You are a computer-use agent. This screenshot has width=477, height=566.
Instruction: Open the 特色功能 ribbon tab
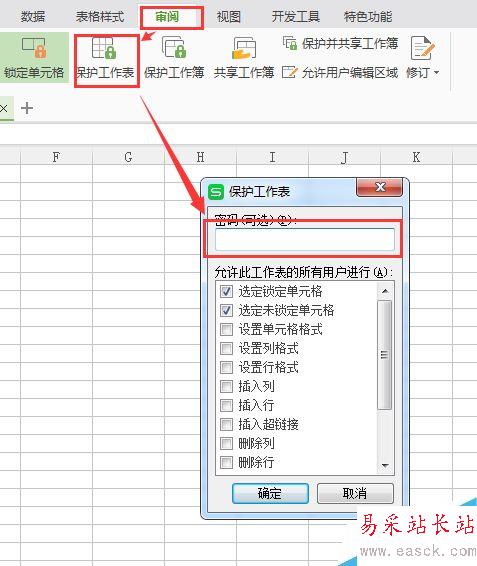(368, 17)
